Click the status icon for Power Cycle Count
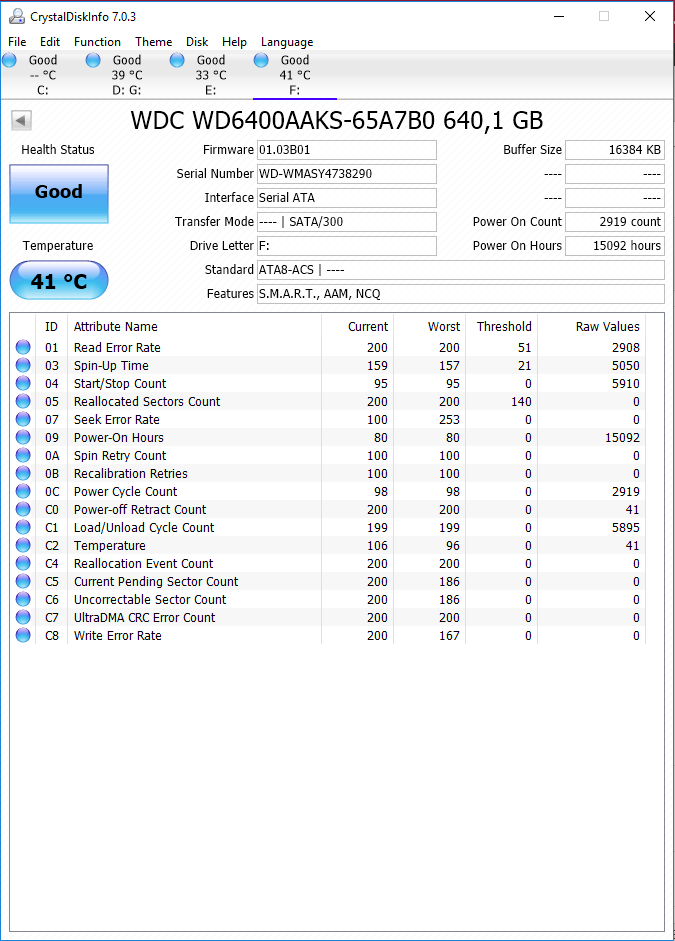 (x=23, y=491)
